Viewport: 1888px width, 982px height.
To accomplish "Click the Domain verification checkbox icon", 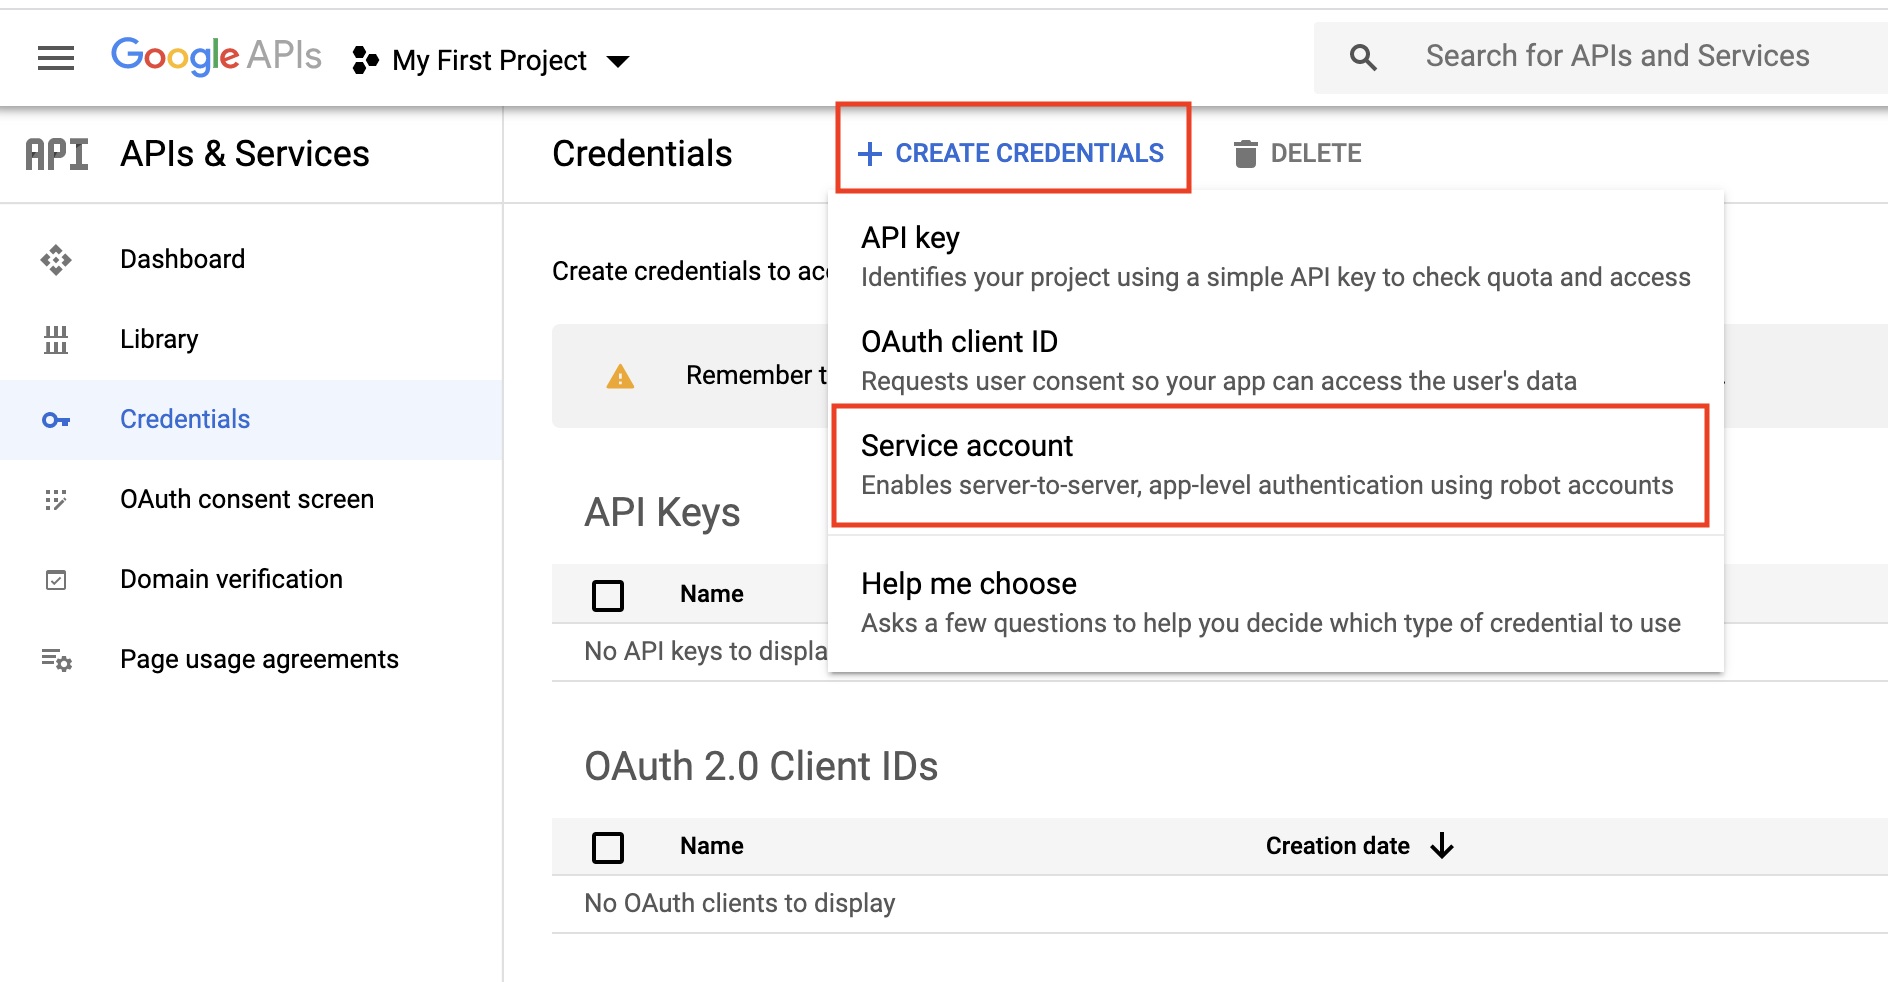I will [x=57, y=579].
